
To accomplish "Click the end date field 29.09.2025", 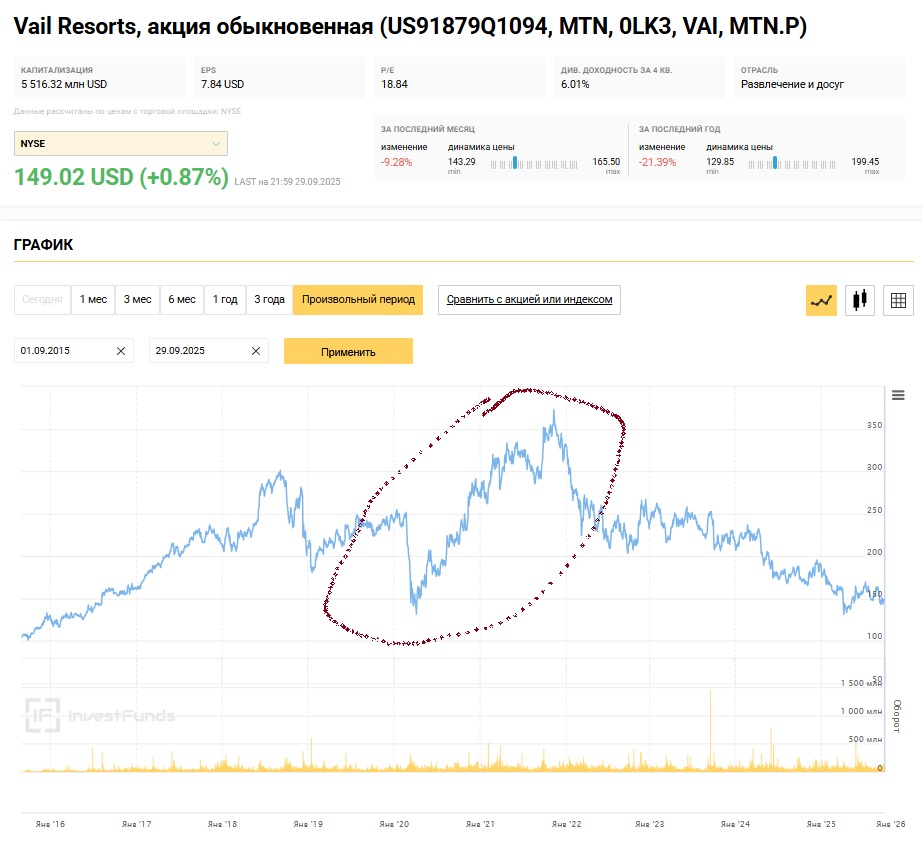I will [x=209, y=350].
